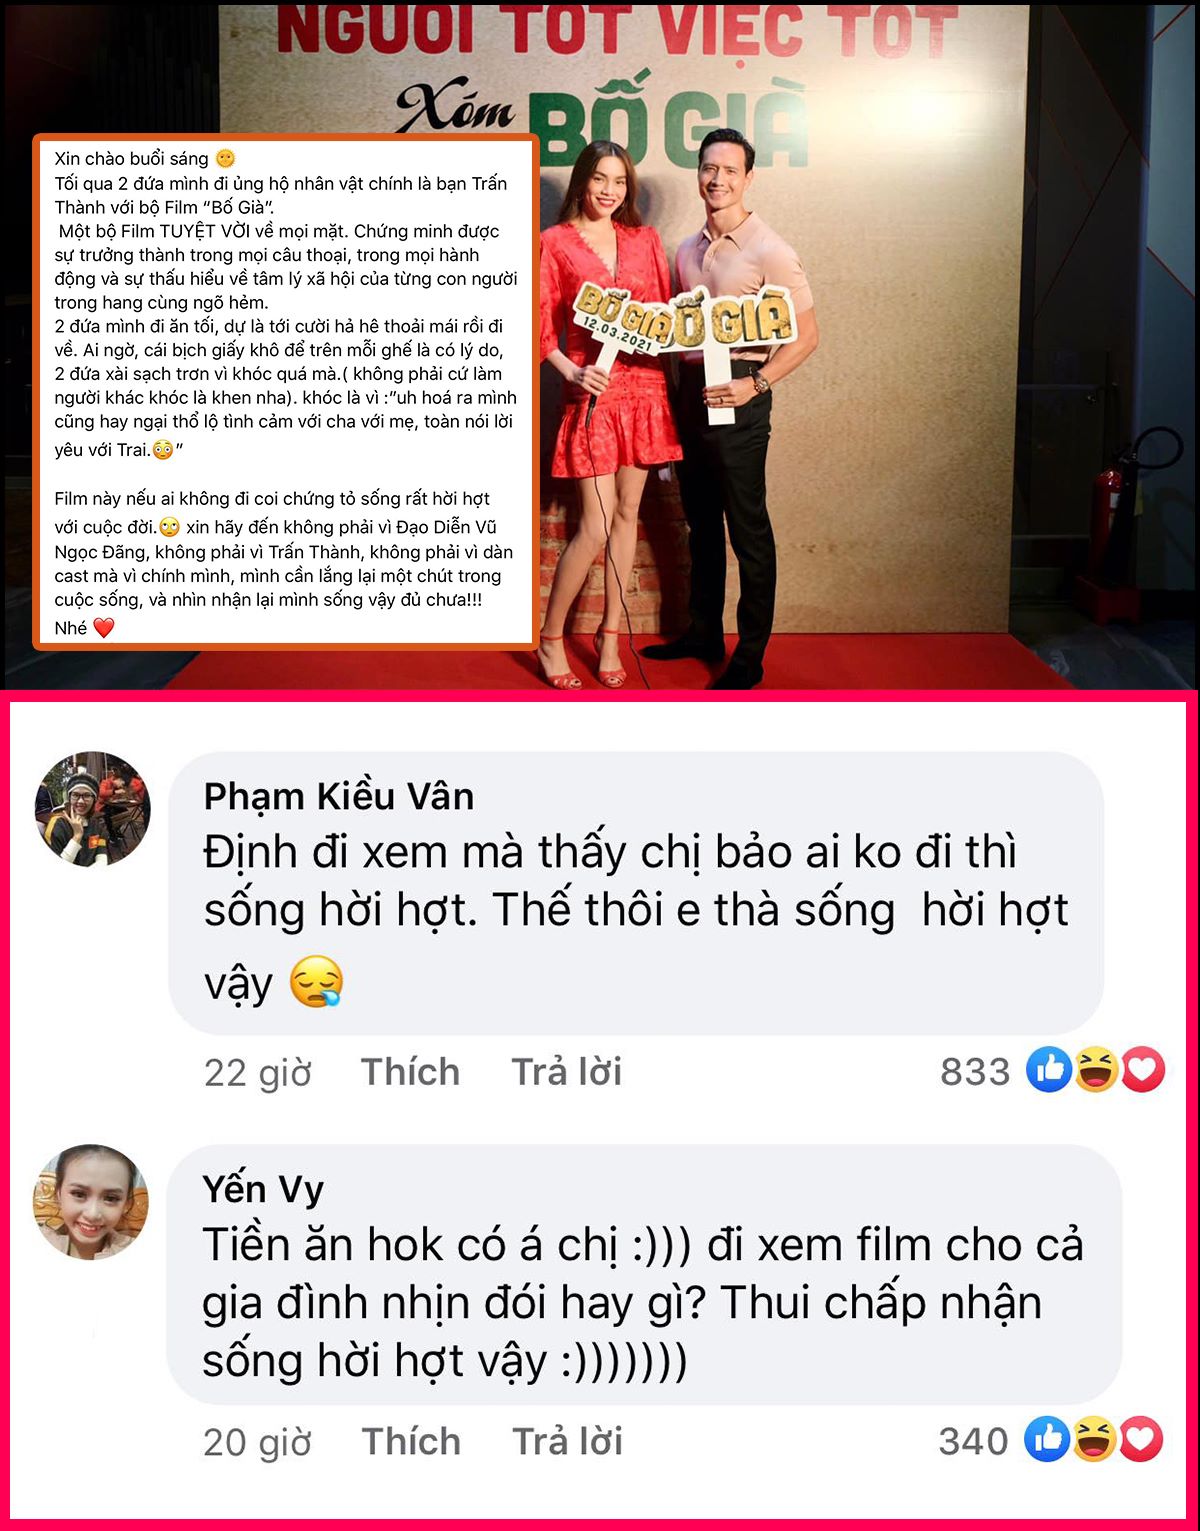Like Phạm Kiều Vân's comment with Thích
This screenshot has width=1200, height=1531.
(x=410, y=1072)
